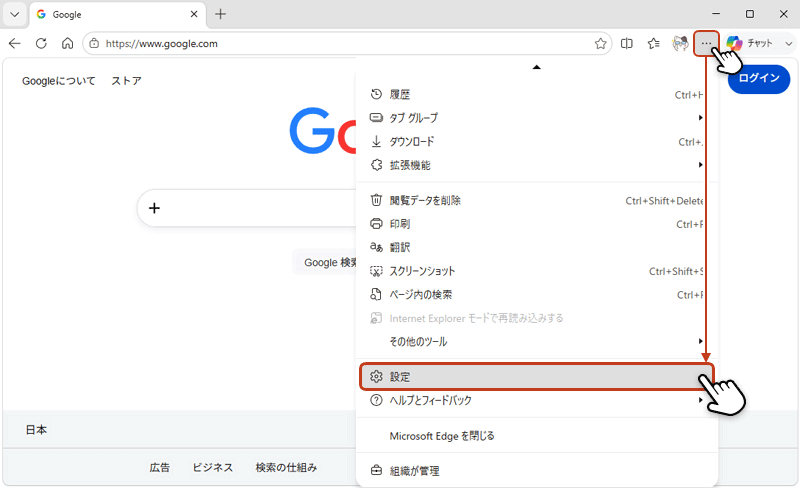Expand the タブ グループ submenu arrow

coord(701,118)
